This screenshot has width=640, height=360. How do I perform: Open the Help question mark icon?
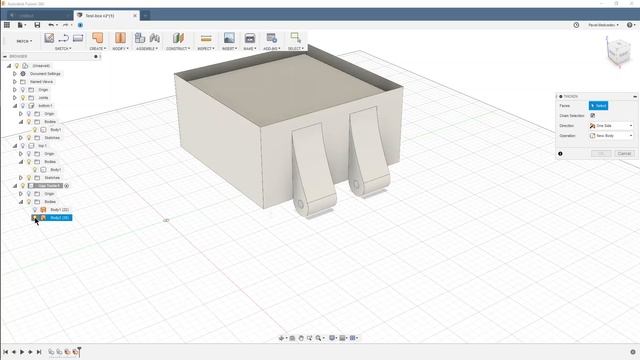pyautogui.click(x=630, y=25)
